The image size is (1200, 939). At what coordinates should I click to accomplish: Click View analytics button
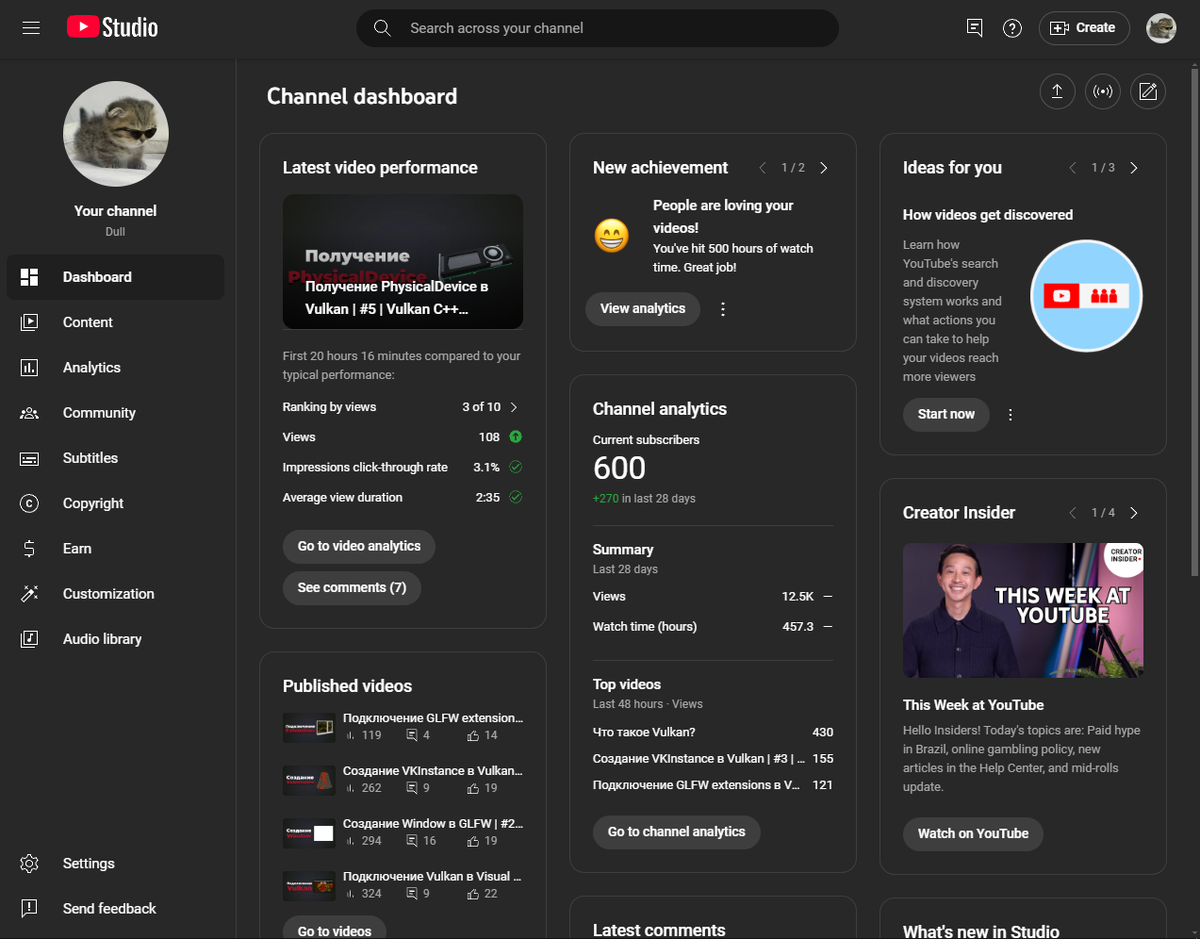[x=643, y=308]
